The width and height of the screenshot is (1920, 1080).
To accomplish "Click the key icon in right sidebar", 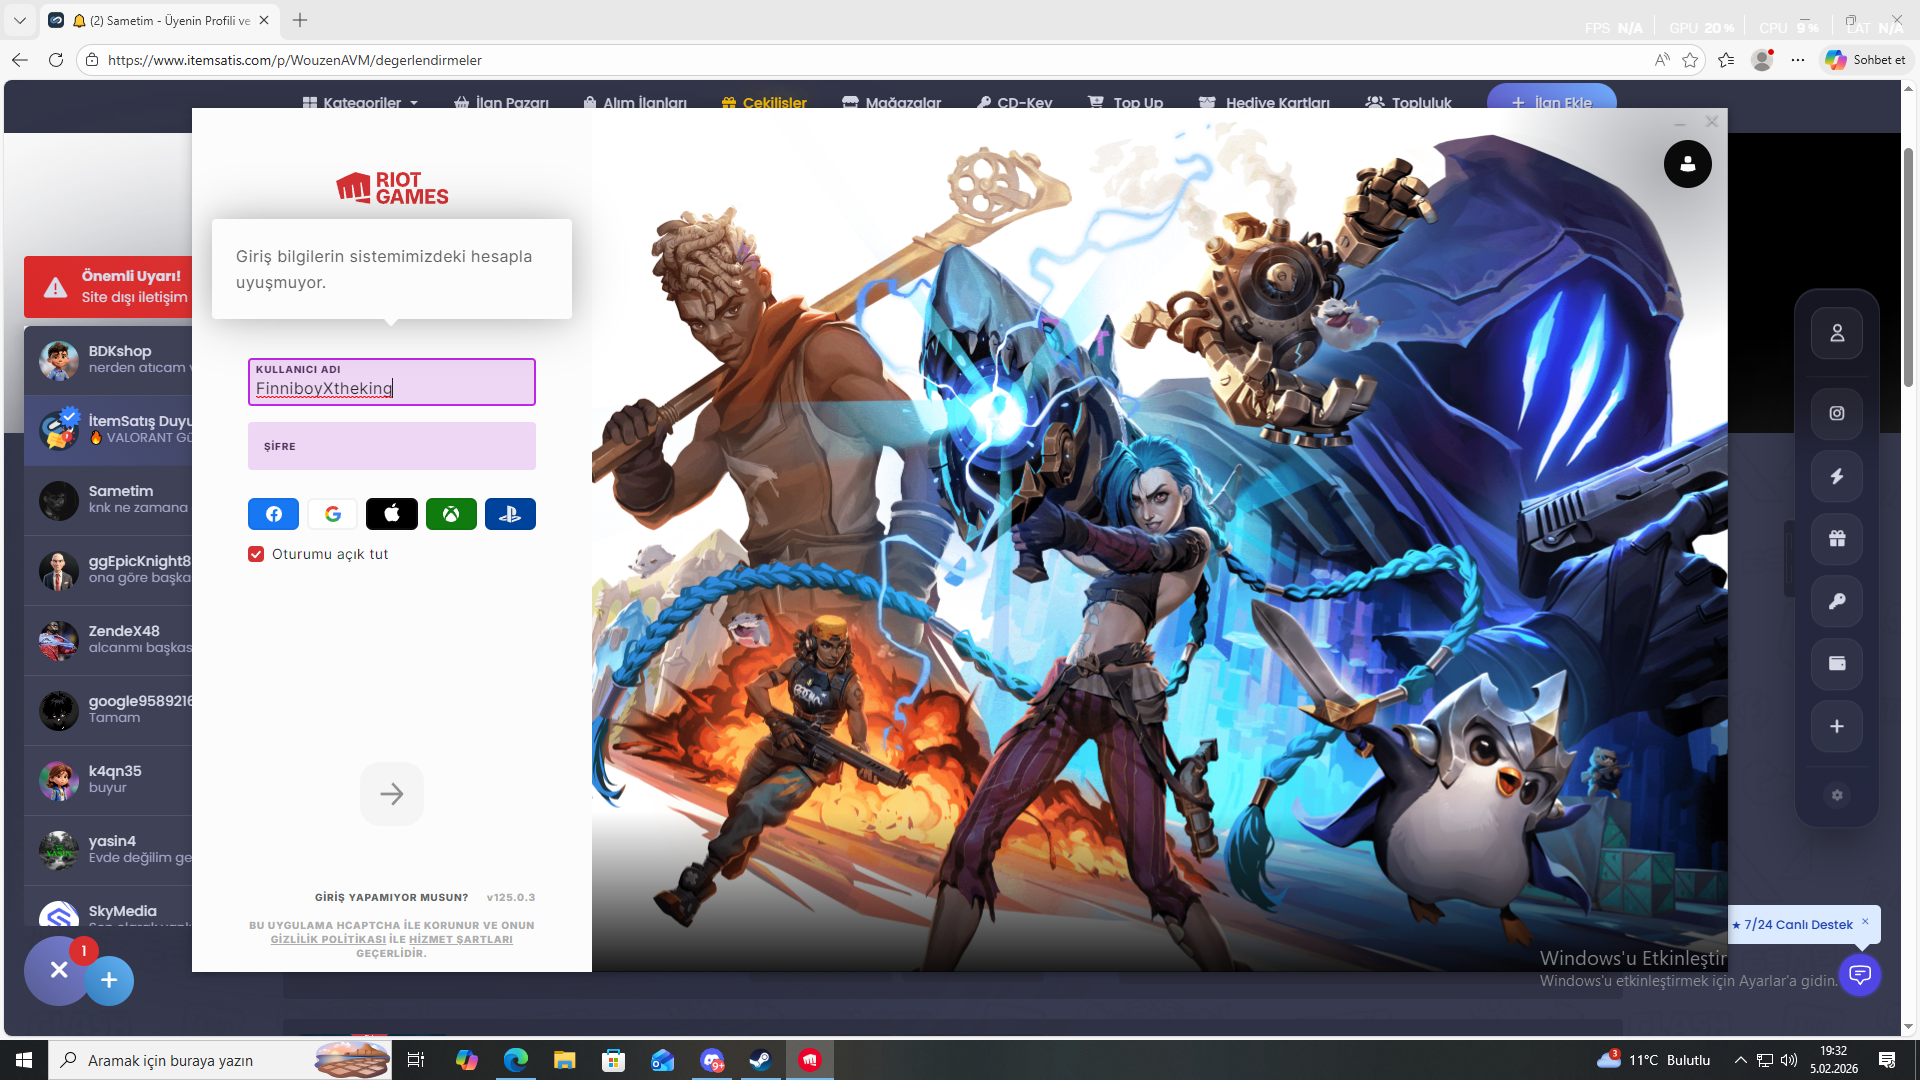I will tap(1837, 601).
